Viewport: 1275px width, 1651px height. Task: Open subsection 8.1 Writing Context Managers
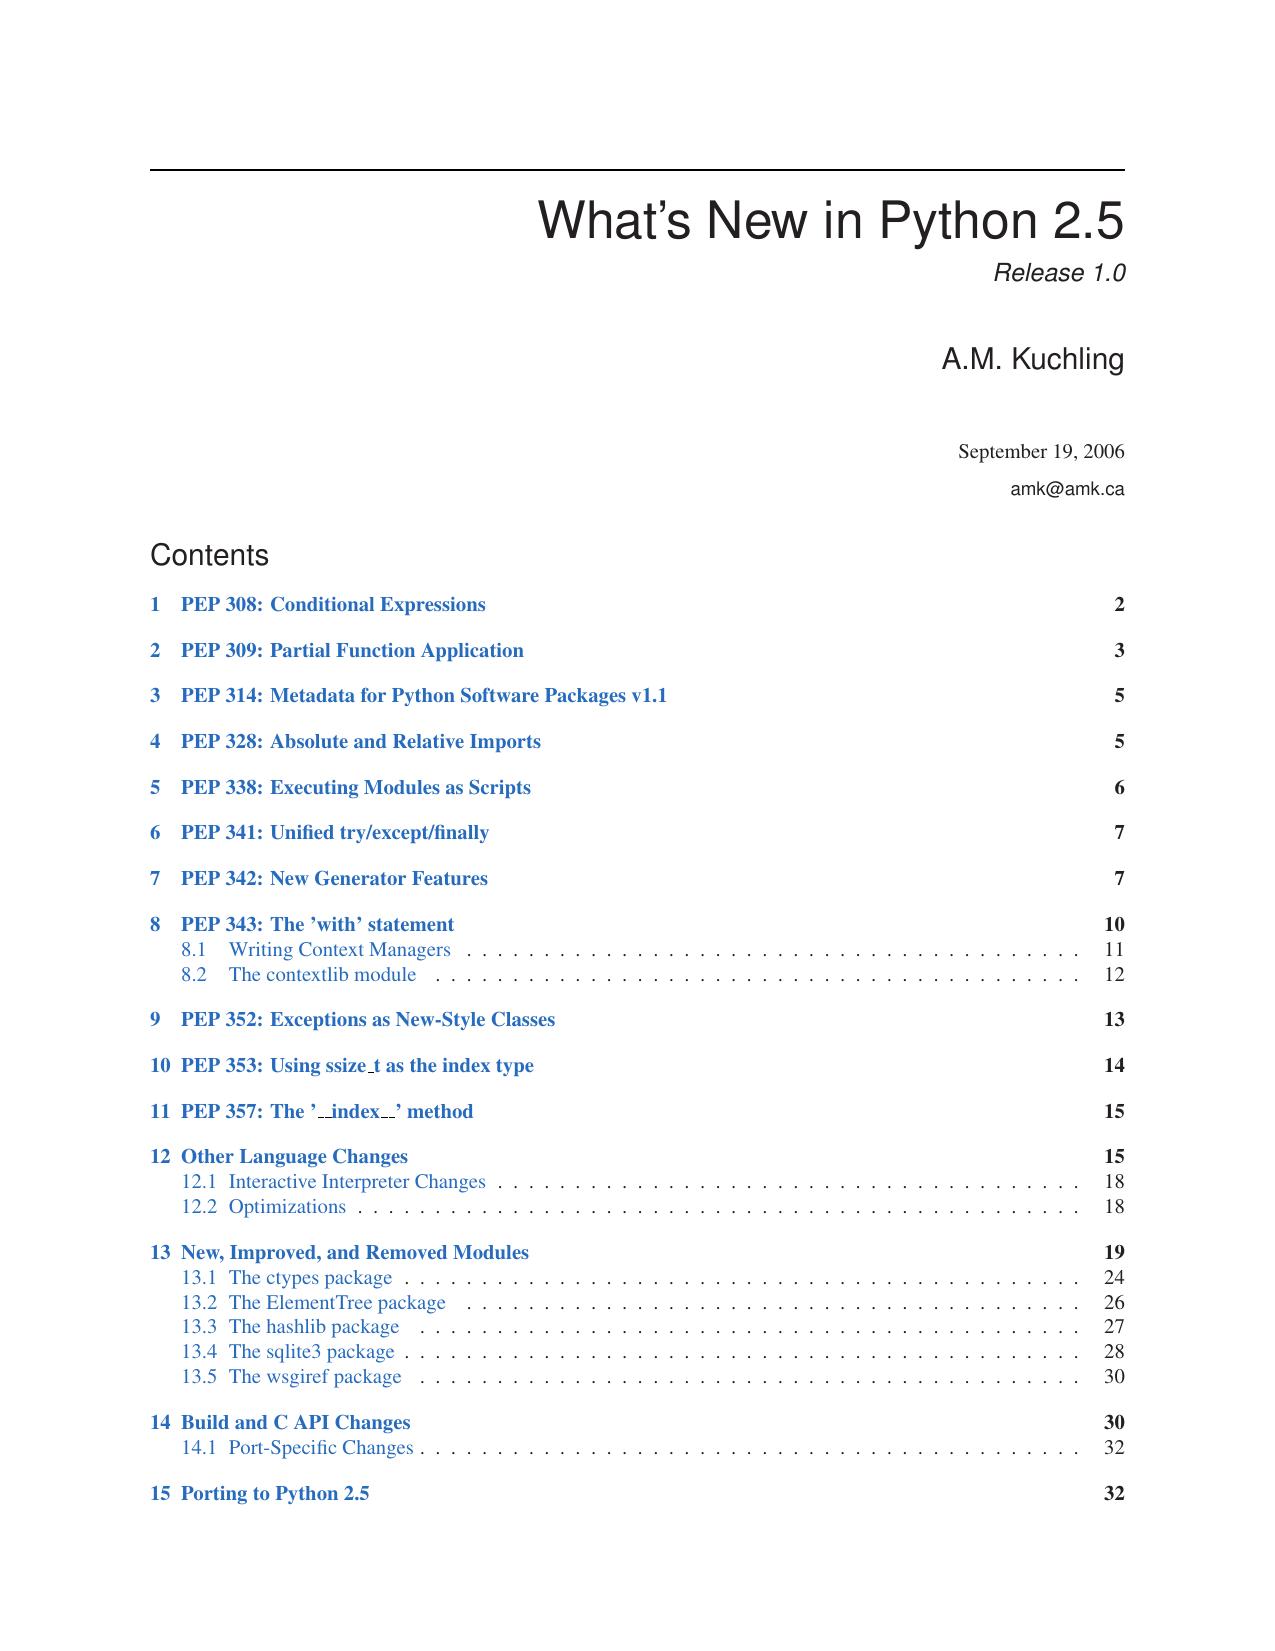[x=316, y=950]
